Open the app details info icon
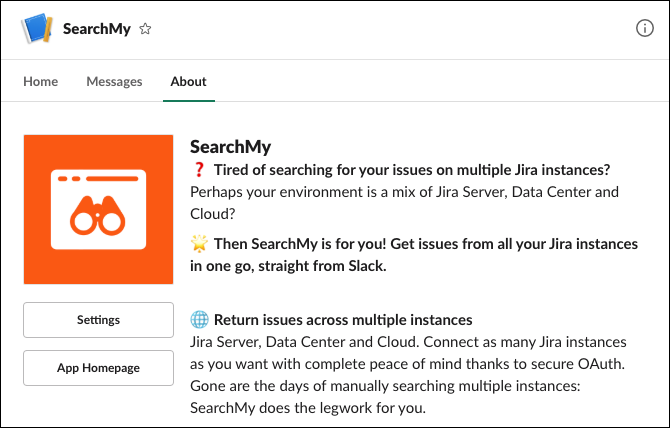 tap(644, 28)
